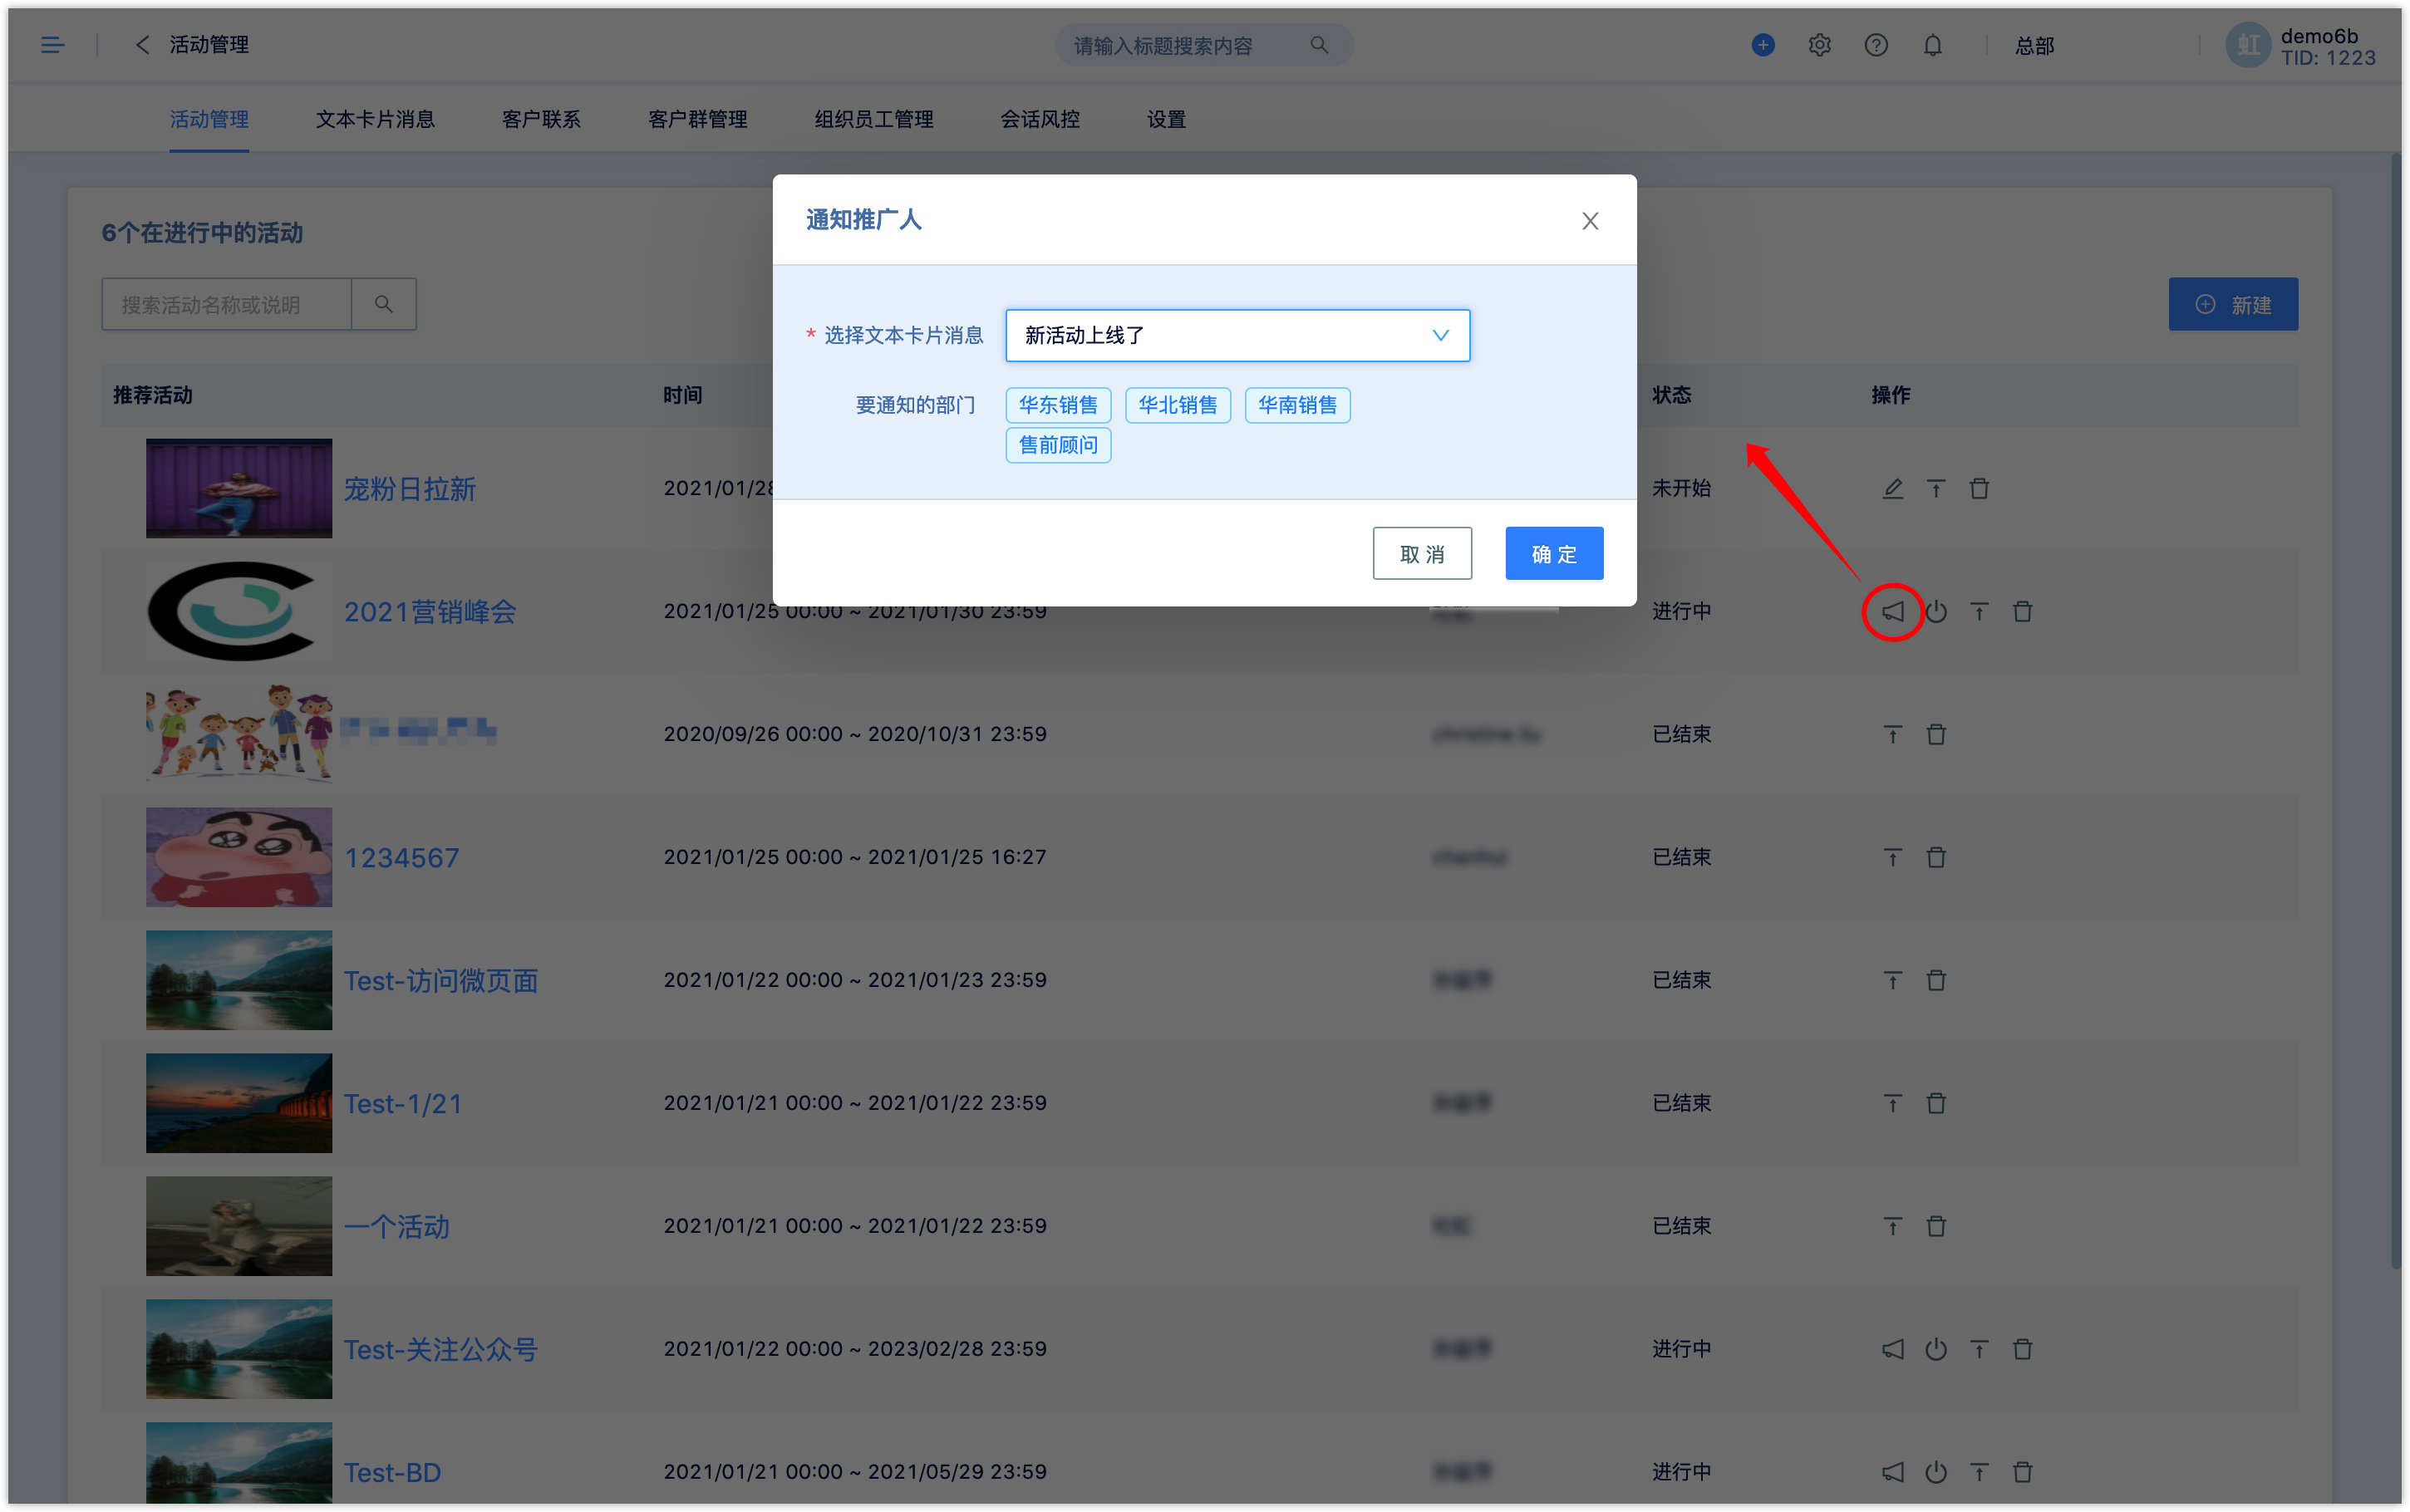Switch to the 活动管理 tab
Viewport: 2410px width, 1512px height.
pos(209,120)
